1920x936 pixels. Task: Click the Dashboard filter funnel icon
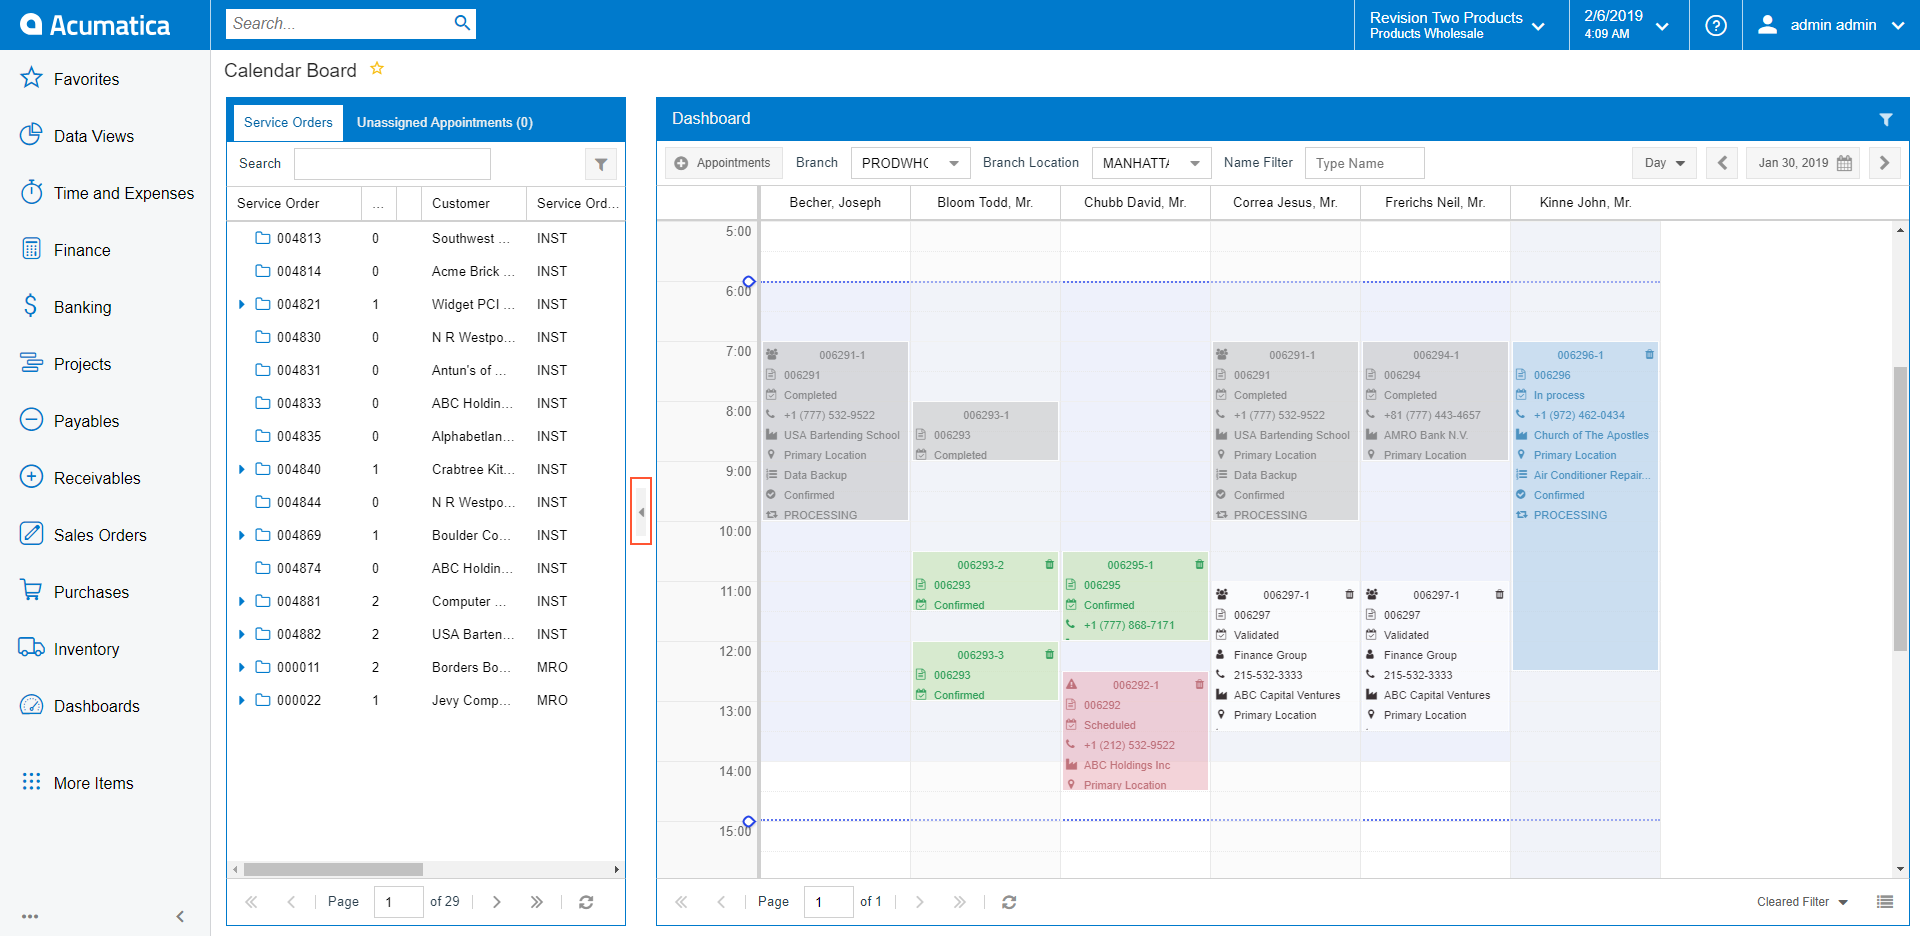[1885, 119]
